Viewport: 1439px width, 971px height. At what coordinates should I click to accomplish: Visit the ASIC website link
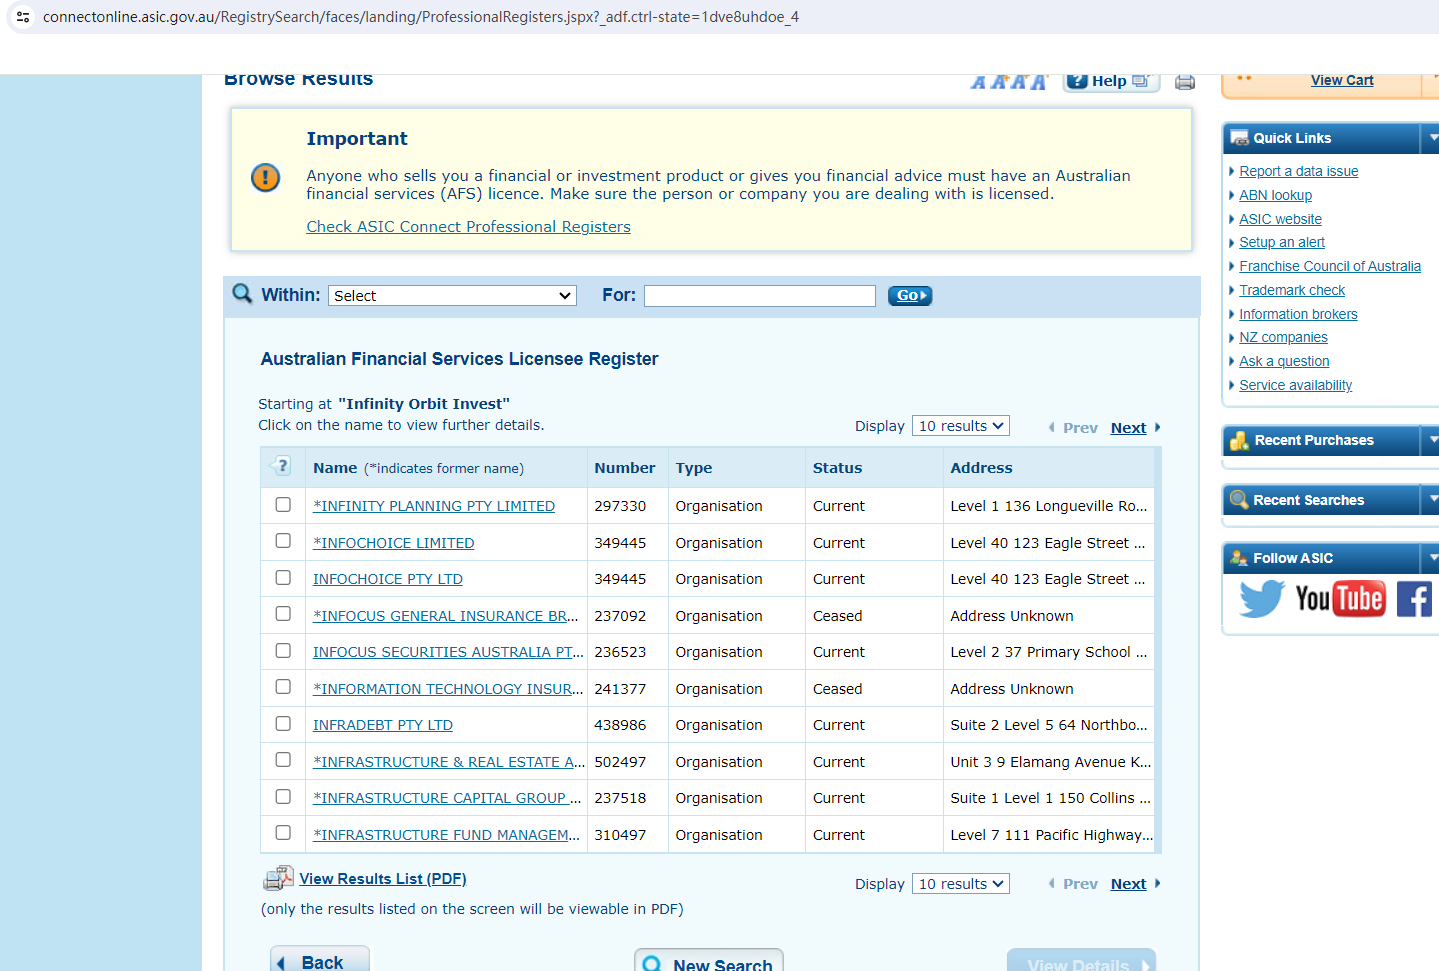pyautogui.click(x=1280, y=219)
